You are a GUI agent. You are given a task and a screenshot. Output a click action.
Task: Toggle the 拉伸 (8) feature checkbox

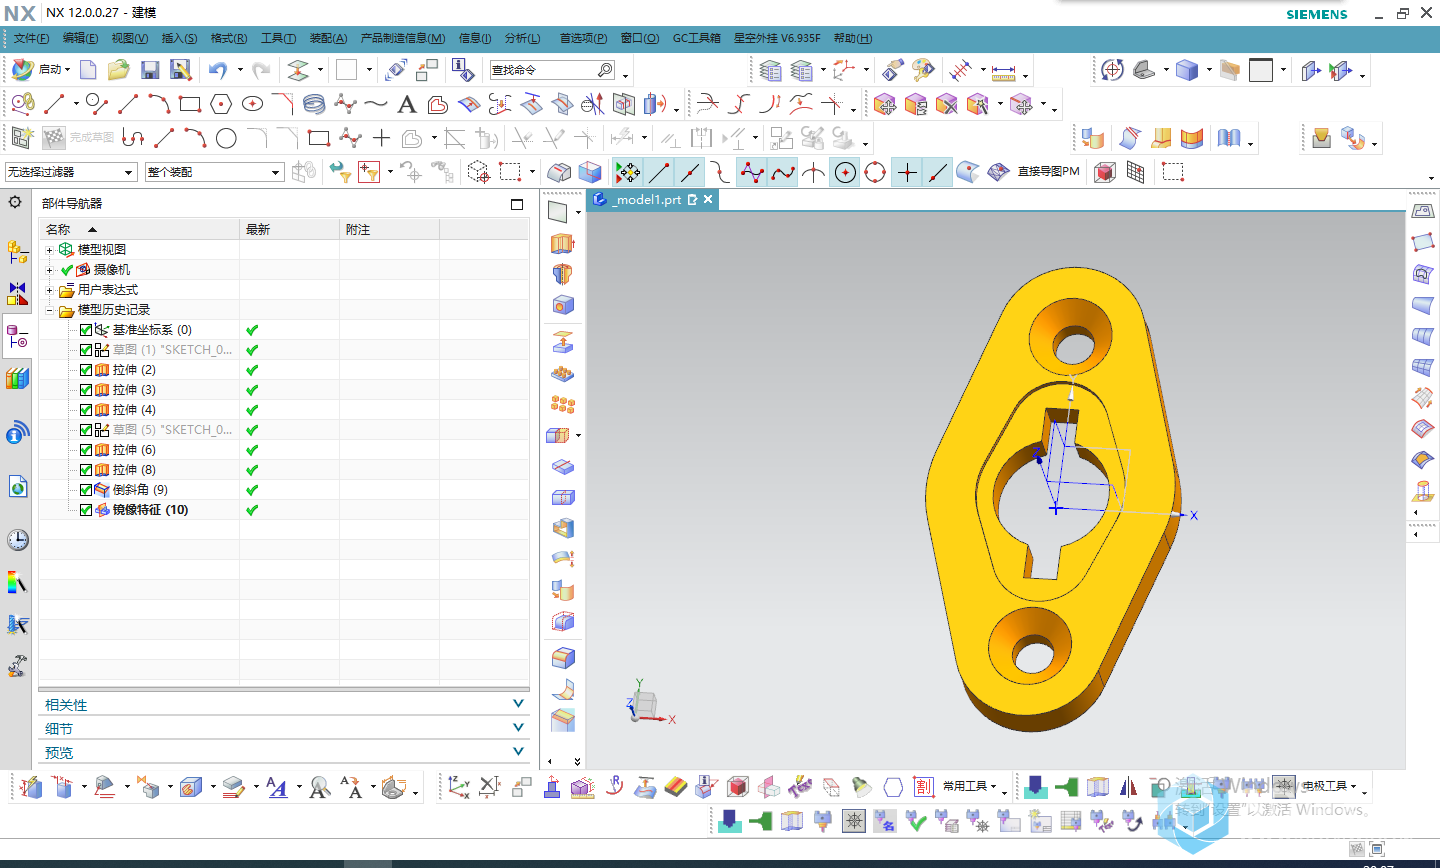click(x=86, y=470)
